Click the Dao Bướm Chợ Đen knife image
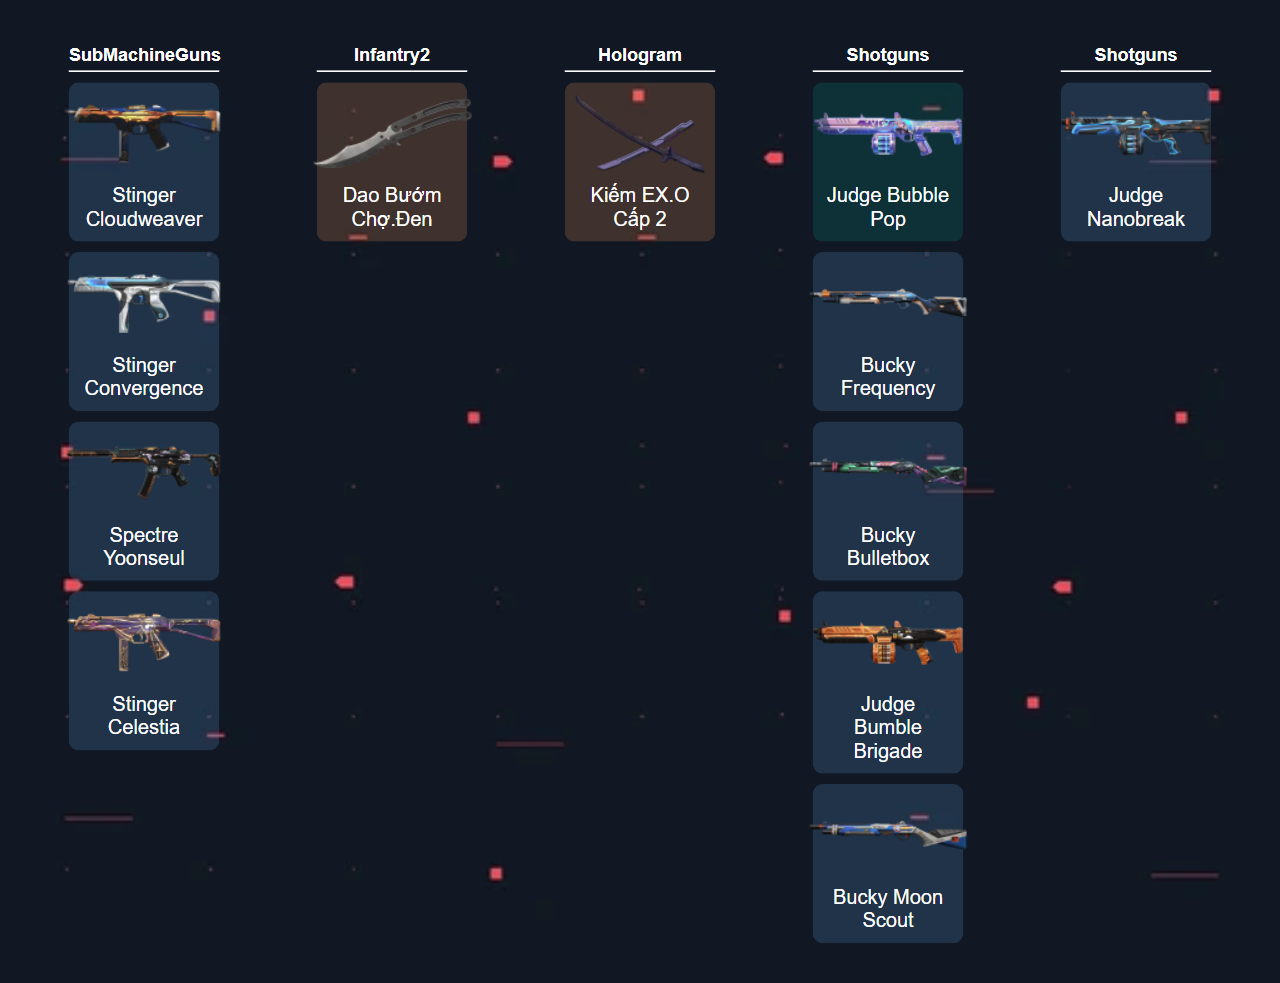The height and width of the screenshot is (983, 1280). (x=392, y=131)
